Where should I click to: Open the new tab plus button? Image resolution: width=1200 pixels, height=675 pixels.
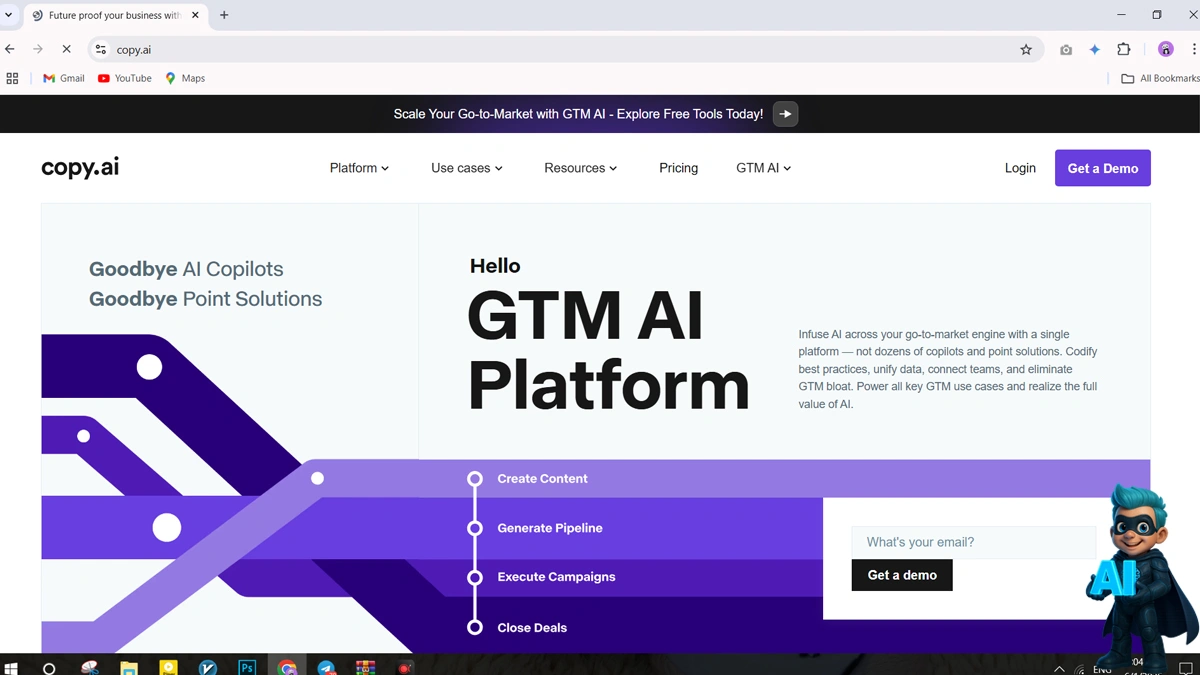tap(224, 15)
